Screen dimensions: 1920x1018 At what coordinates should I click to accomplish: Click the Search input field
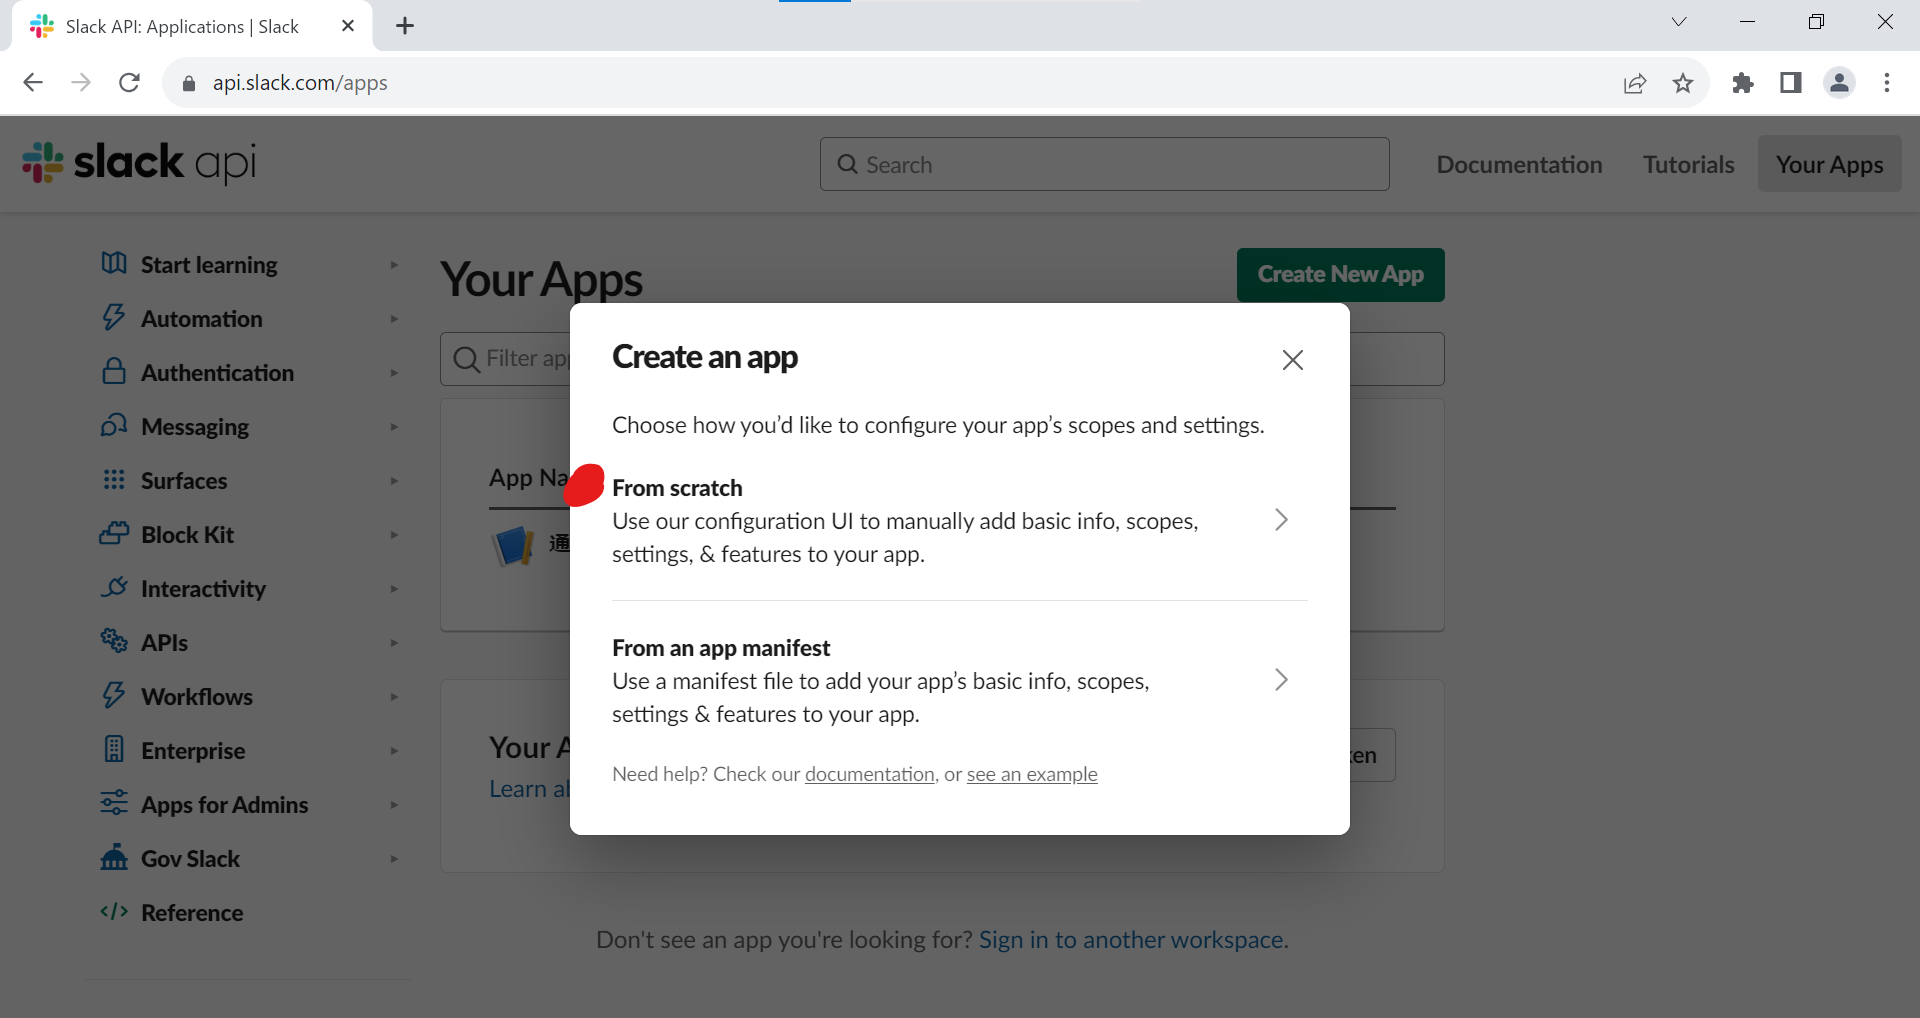[x=1105, y=165]
